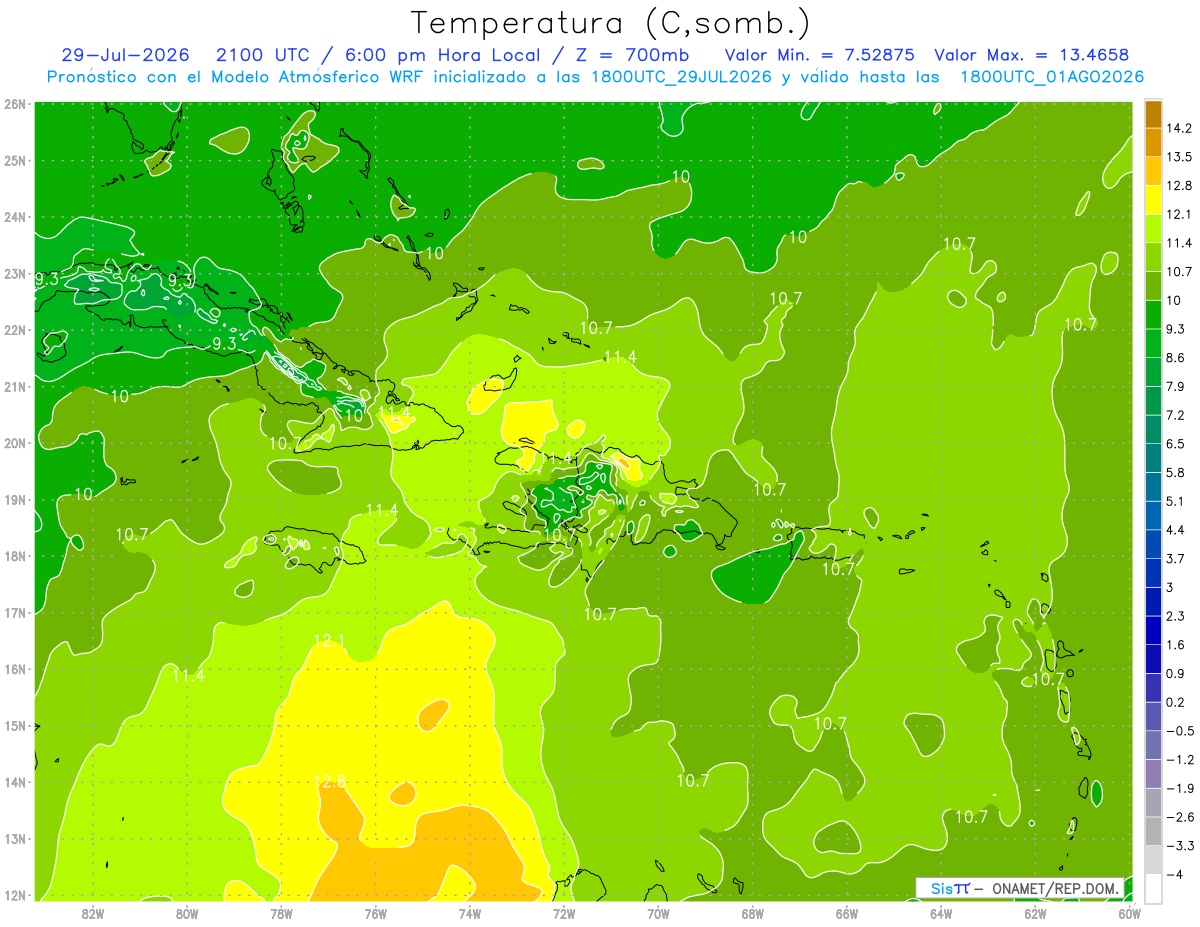The image size is (1200, 927).
Task: Click the "8.6" legend value
Action: [1176, 357]
